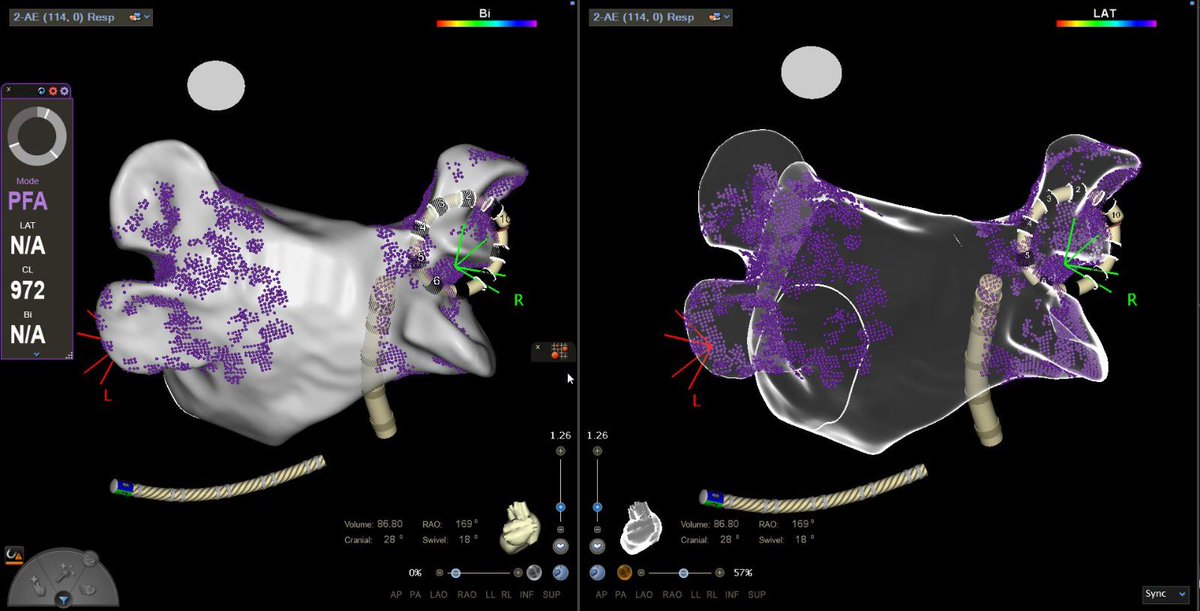1200x611 pixels.
Task: Click the right pane vertical zoom slider handle
Action: pyautogui.click(x=597, y=507)
